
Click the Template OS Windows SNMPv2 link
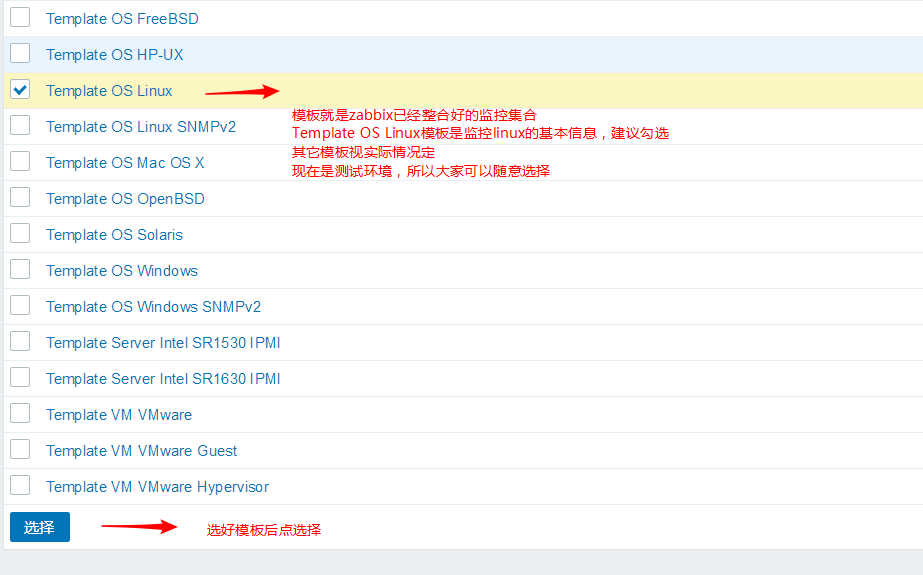click(154, 307)
